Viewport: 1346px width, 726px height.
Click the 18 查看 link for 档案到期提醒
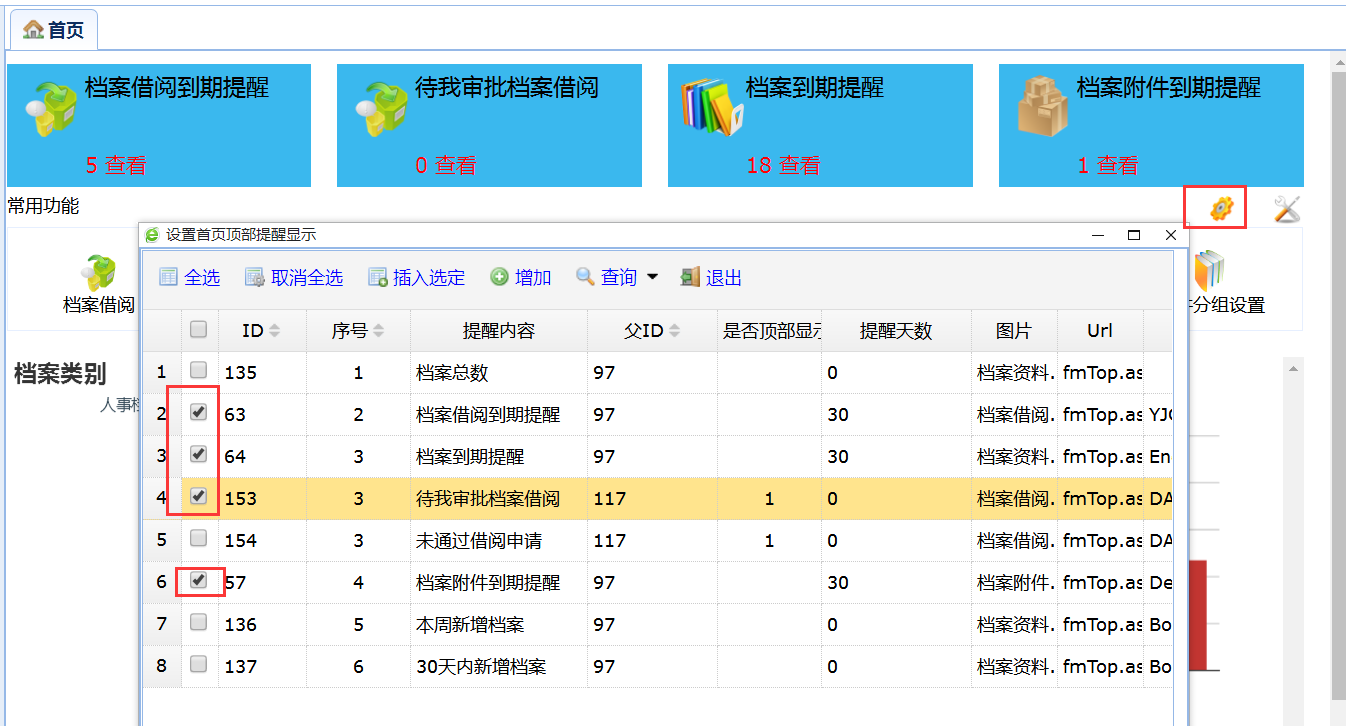pyautogui.click(x=783, y=166)
